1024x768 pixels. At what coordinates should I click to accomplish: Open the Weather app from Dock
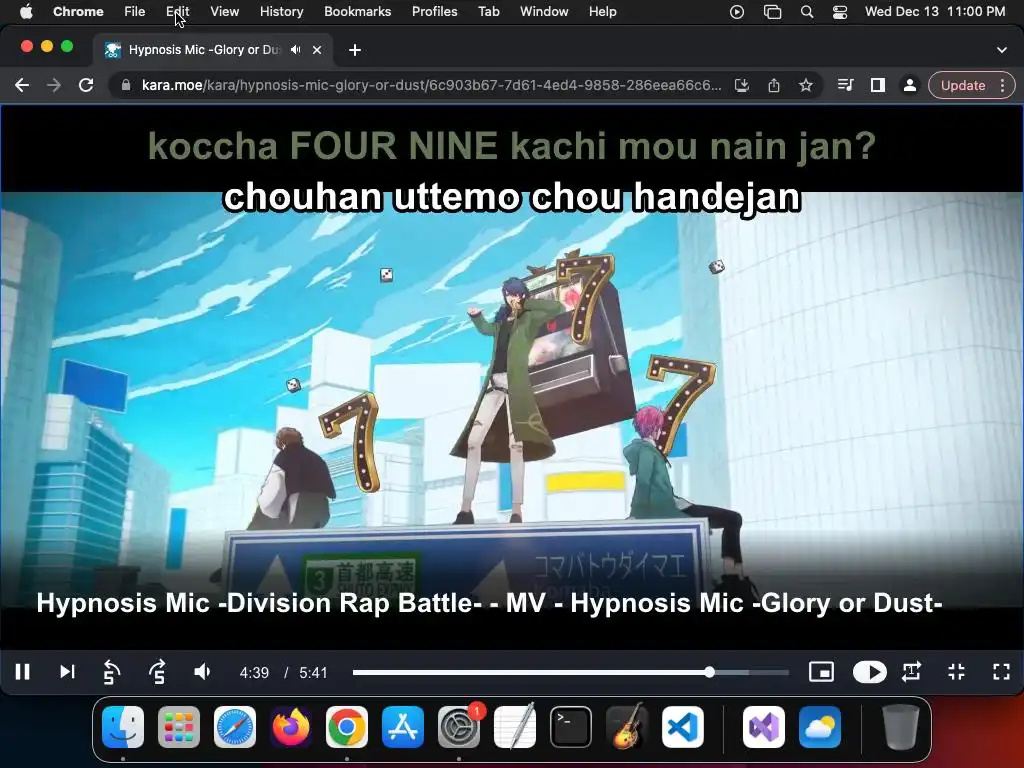[820, 727]
